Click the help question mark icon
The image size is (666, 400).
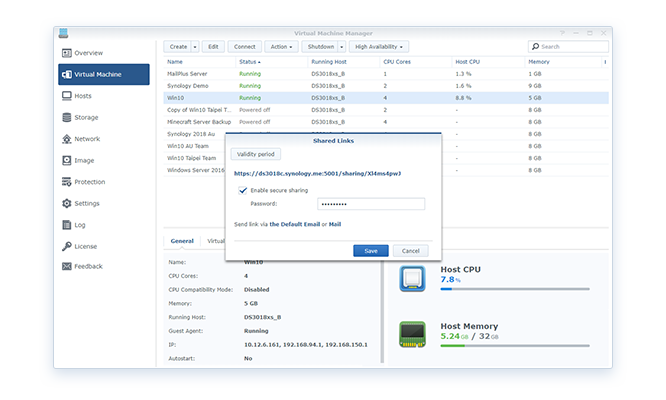click(562, 33)
